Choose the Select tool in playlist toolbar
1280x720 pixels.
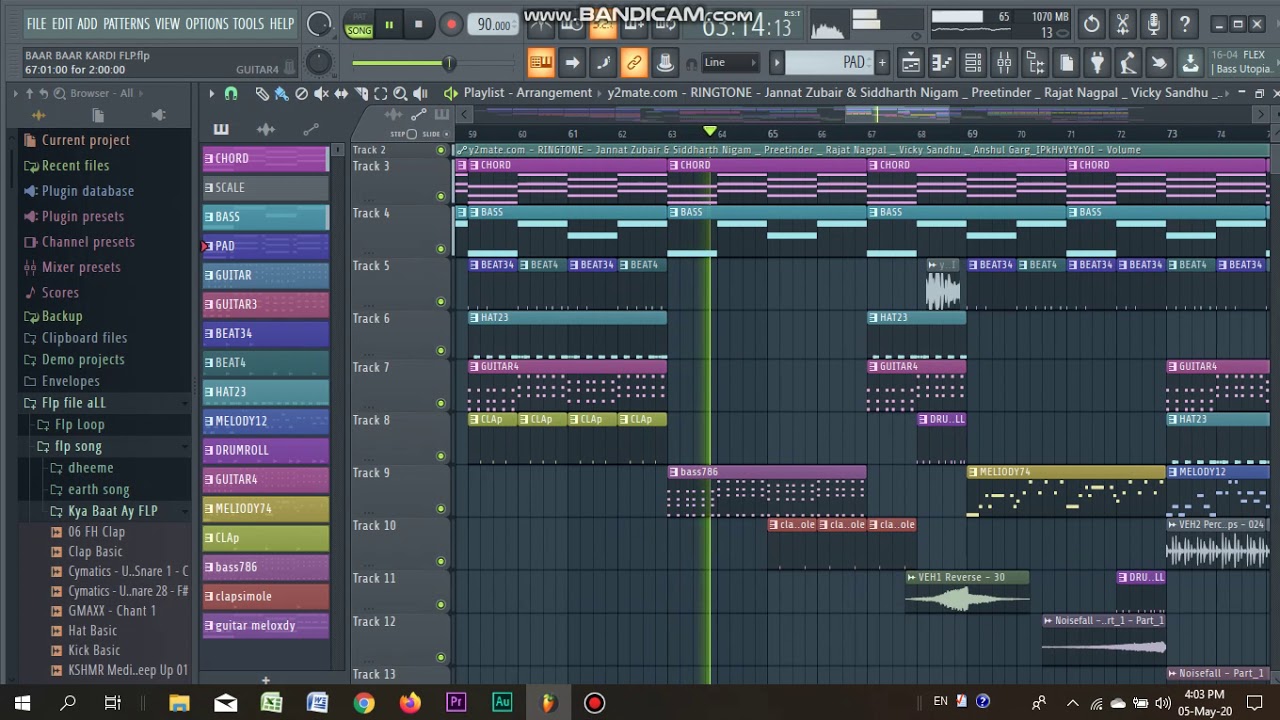tap(381, 93)
